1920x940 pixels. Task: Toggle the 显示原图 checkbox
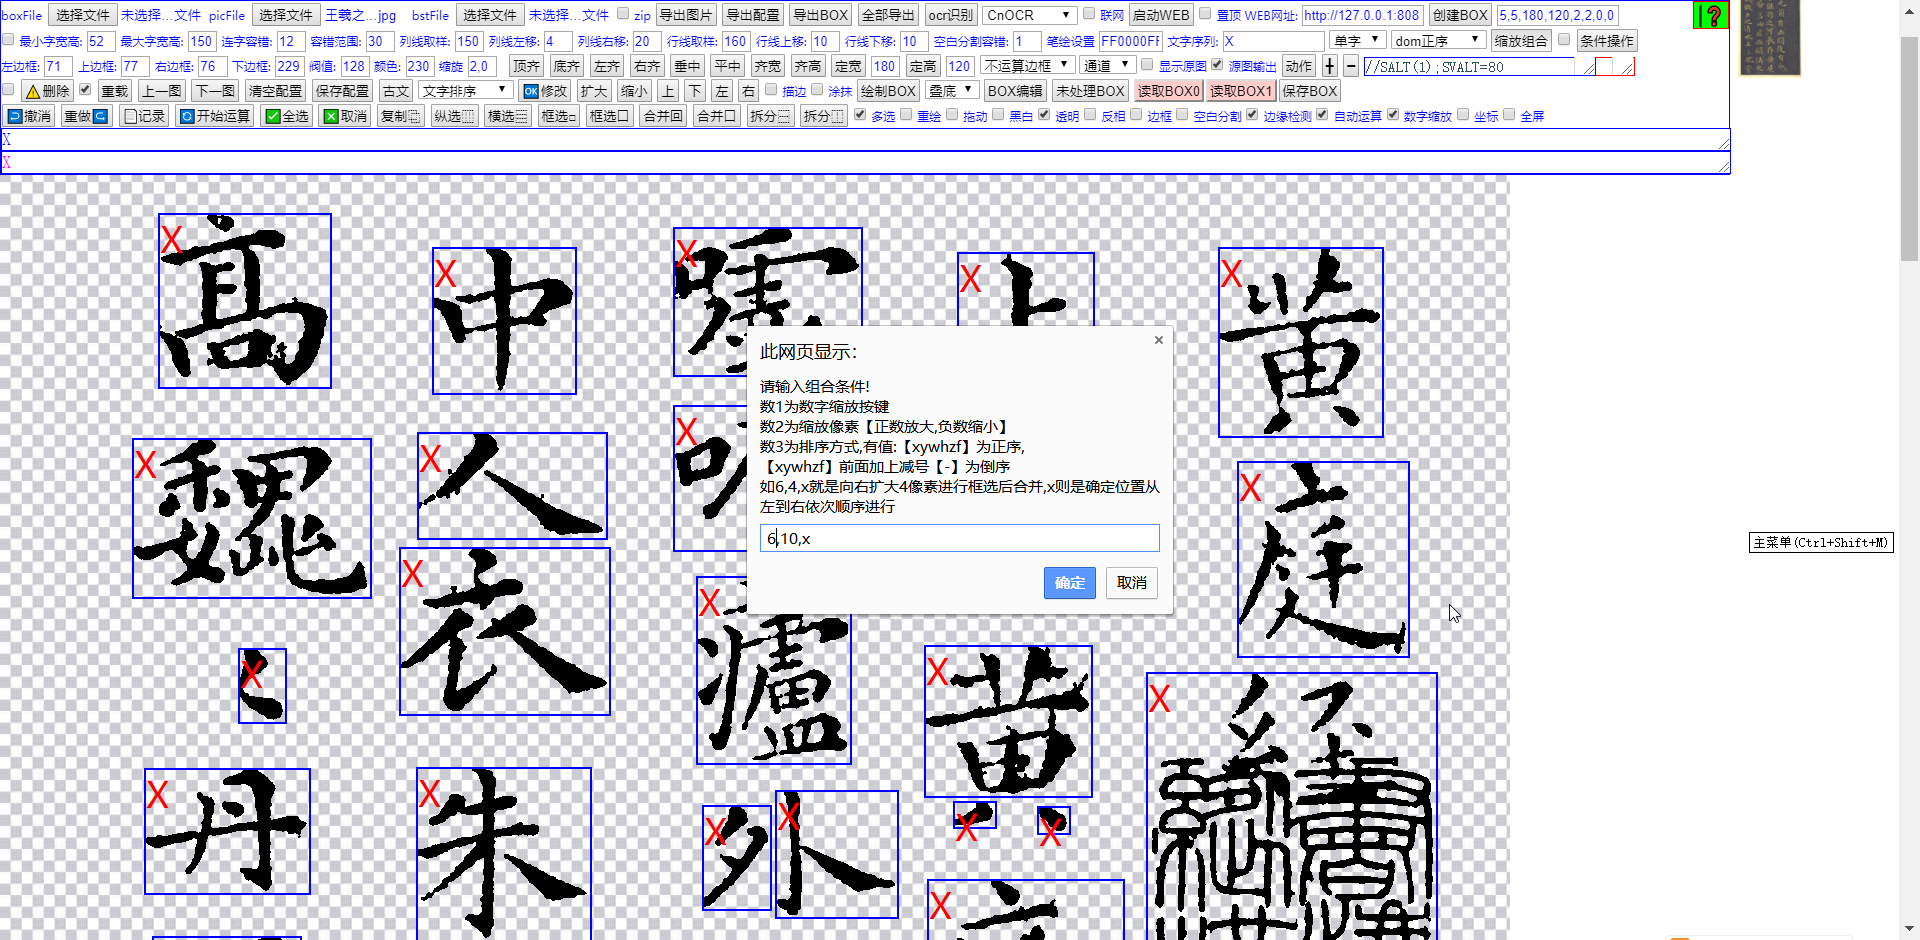(x=1147, y=65)
